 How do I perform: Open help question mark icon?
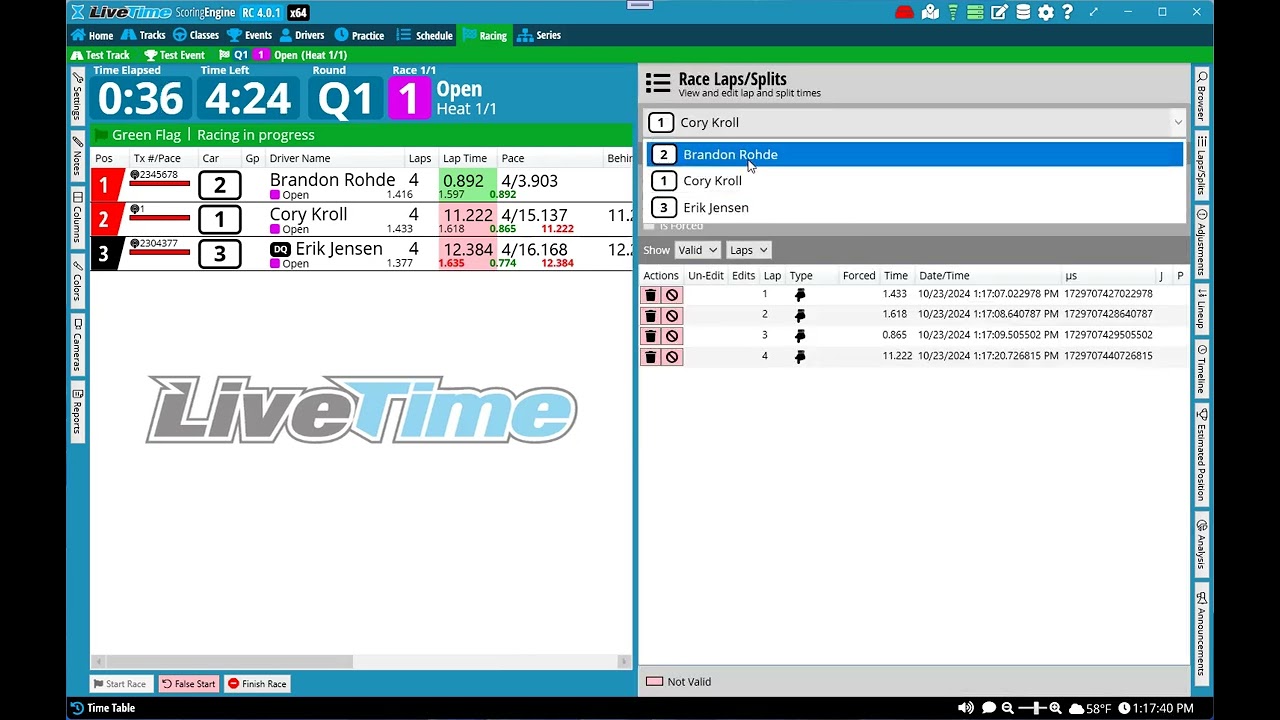tap(1068, 12)
